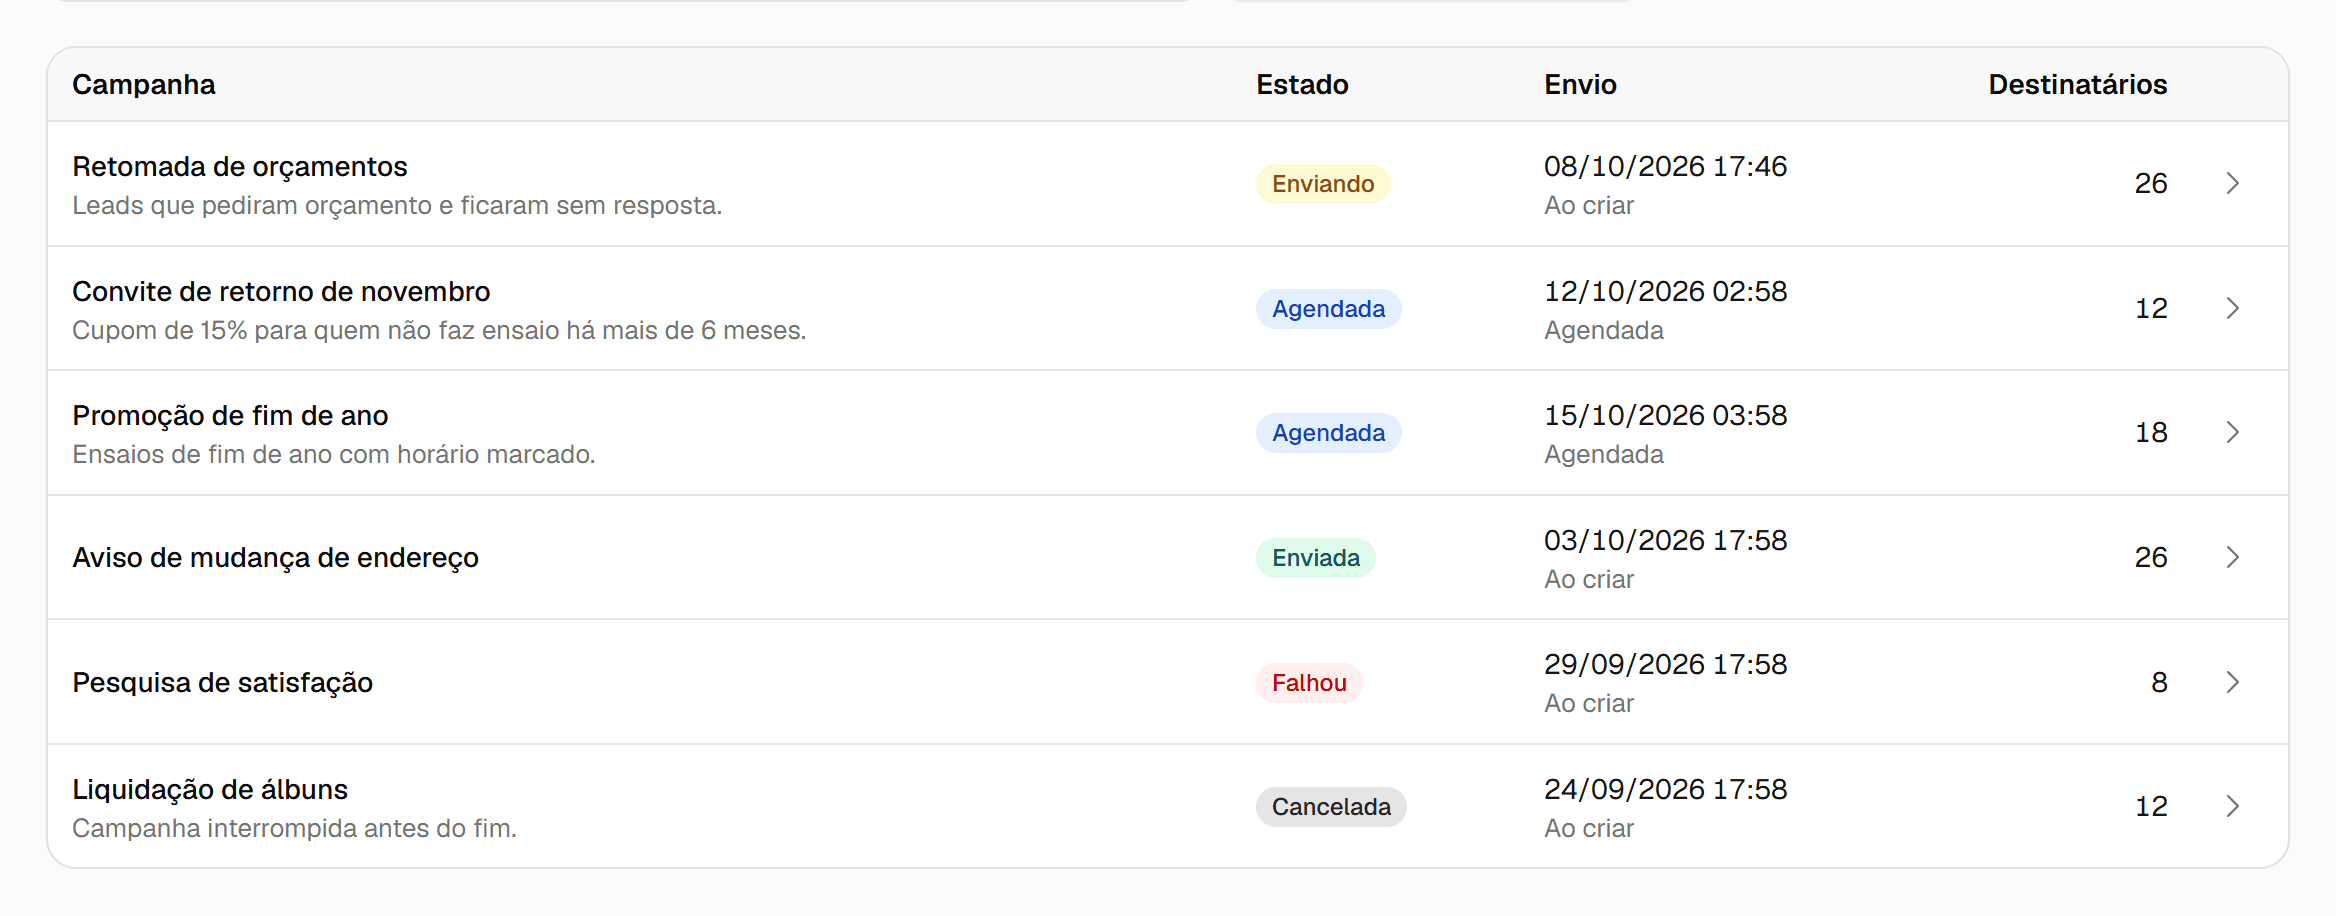Screen dimensions: 2336x916
Task: Click description 'Campanha interrompida antes do fim.'
Action: 294,828
